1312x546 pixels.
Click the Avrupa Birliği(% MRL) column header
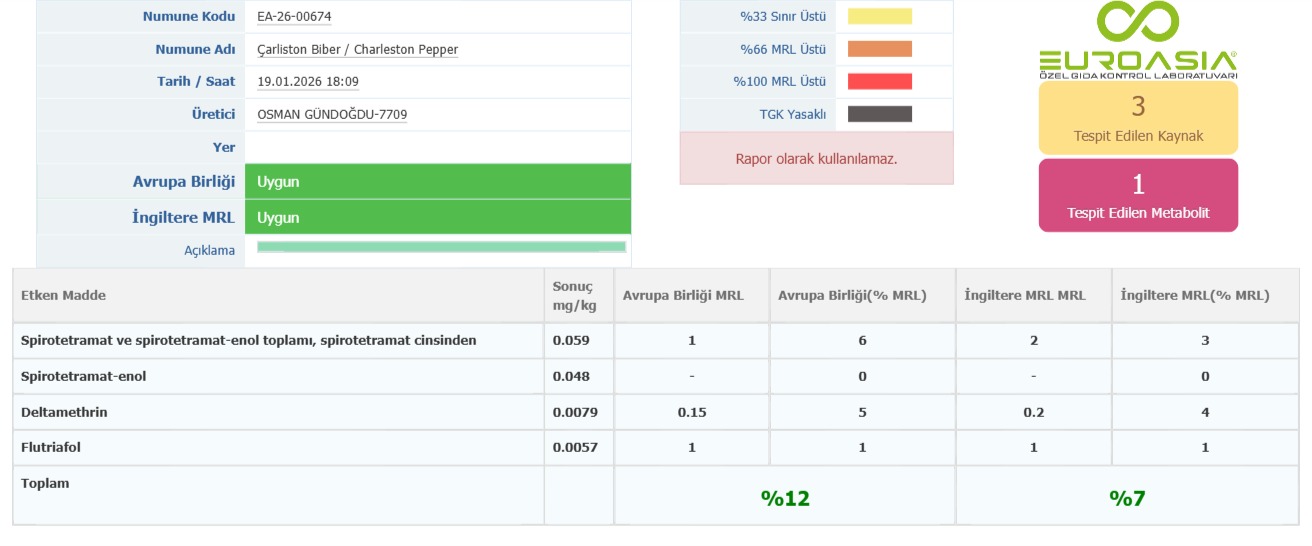point(852,296)
